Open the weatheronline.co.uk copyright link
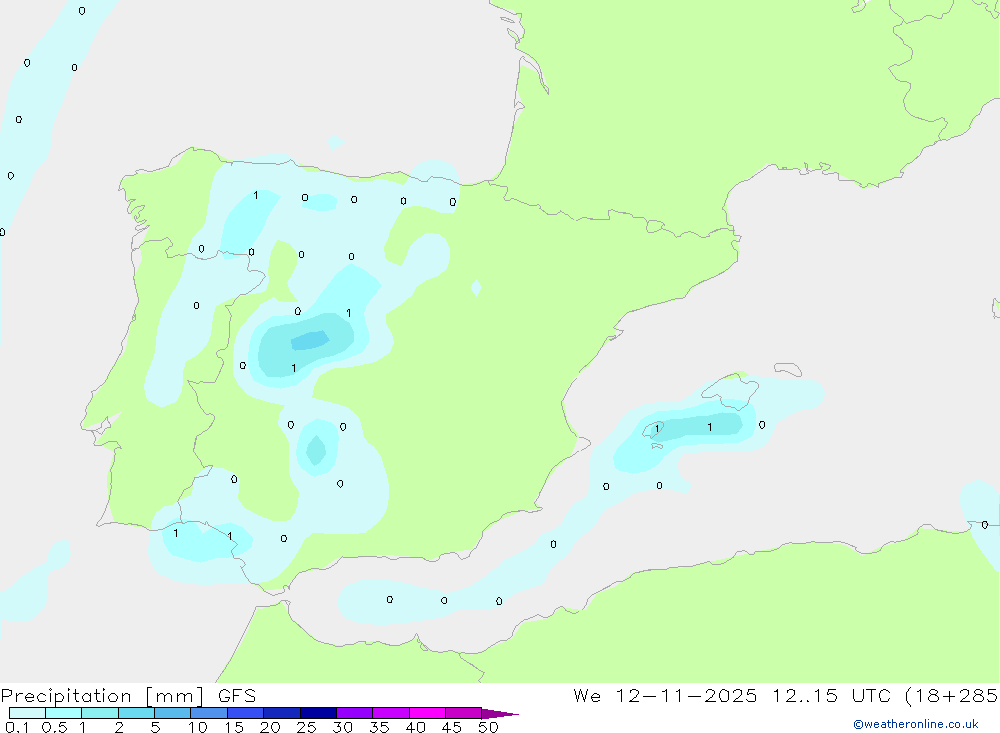The height and width of the screenshot is (733, 1000). click(915, 724)
